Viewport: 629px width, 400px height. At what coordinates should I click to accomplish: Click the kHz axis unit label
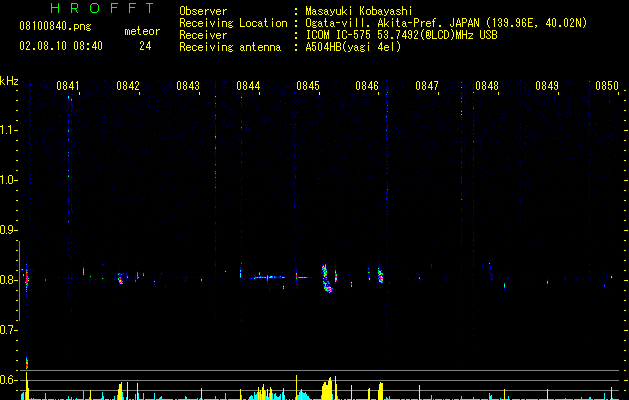click(x=9, y=81)
